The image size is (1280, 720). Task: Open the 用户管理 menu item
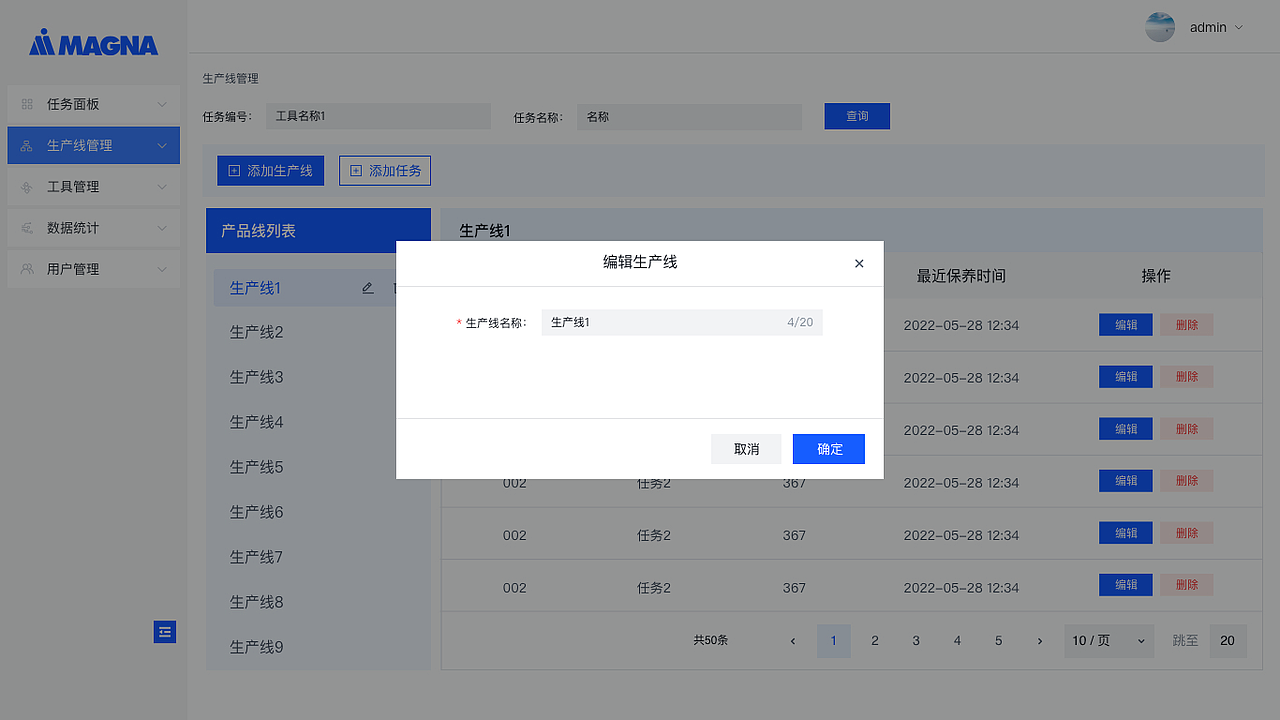(x=95, y=268)
